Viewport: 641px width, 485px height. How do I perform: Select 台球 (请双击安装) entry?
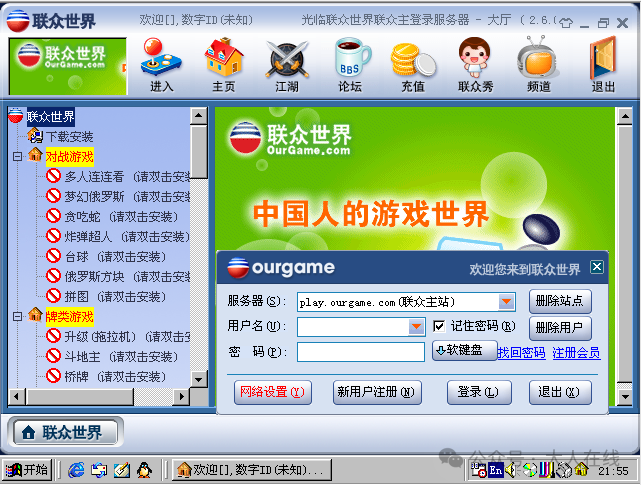115,256
